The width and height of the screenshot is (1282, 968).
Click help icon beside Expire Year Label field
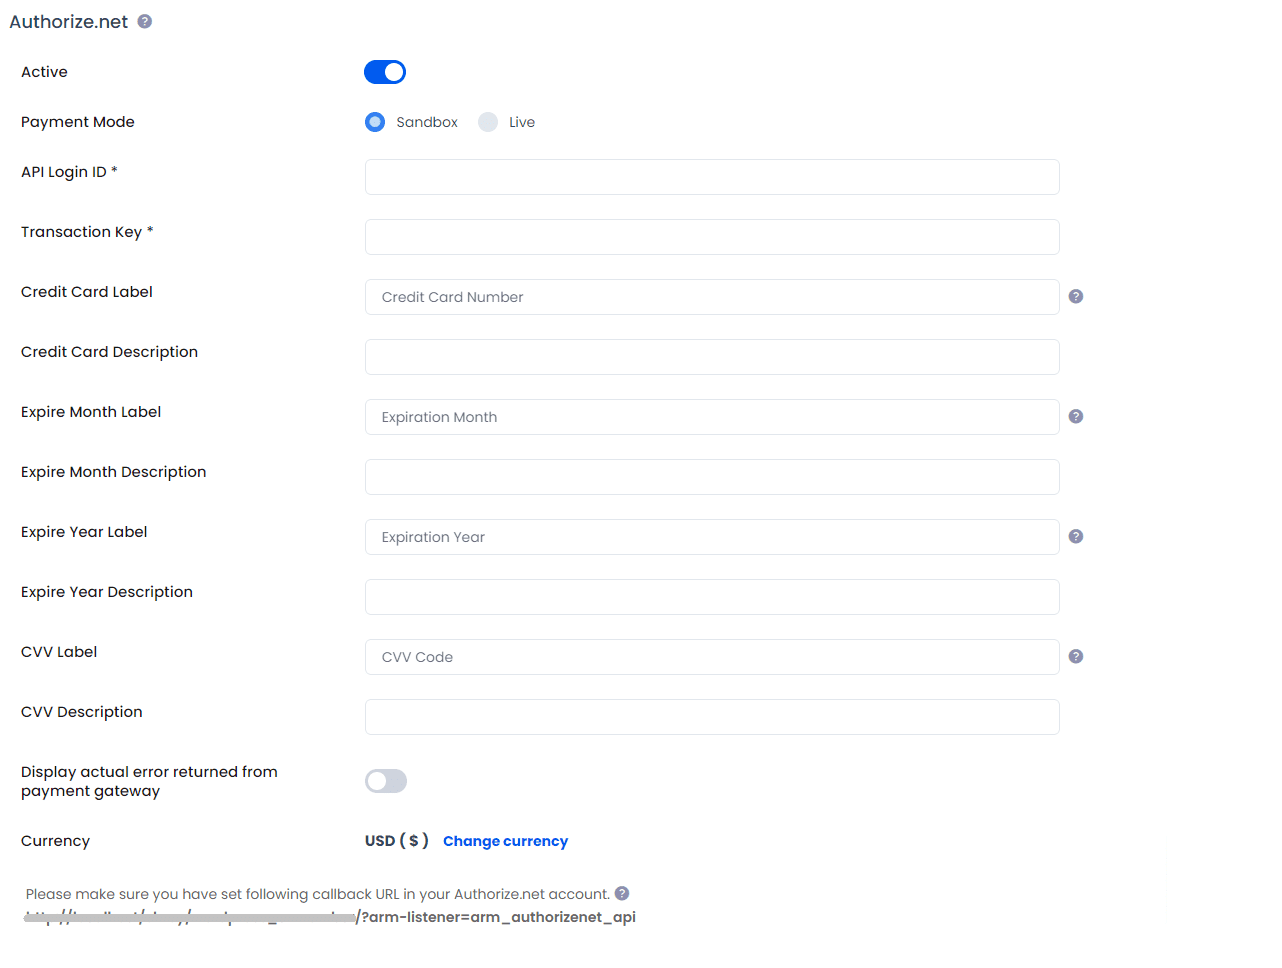[1076, 536]
